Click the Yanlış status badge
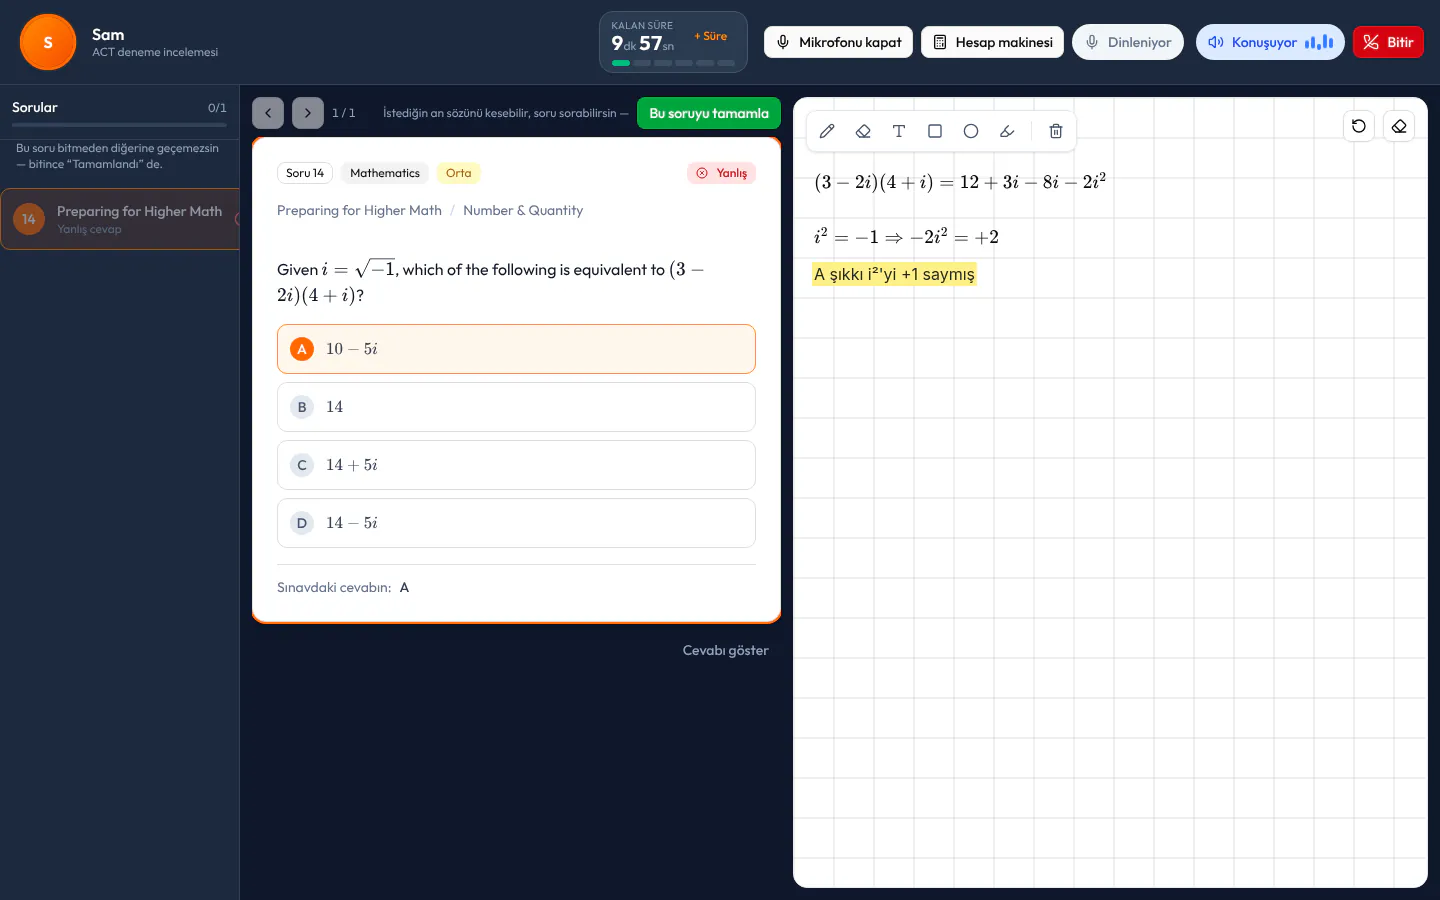 (x=722, y=173)
